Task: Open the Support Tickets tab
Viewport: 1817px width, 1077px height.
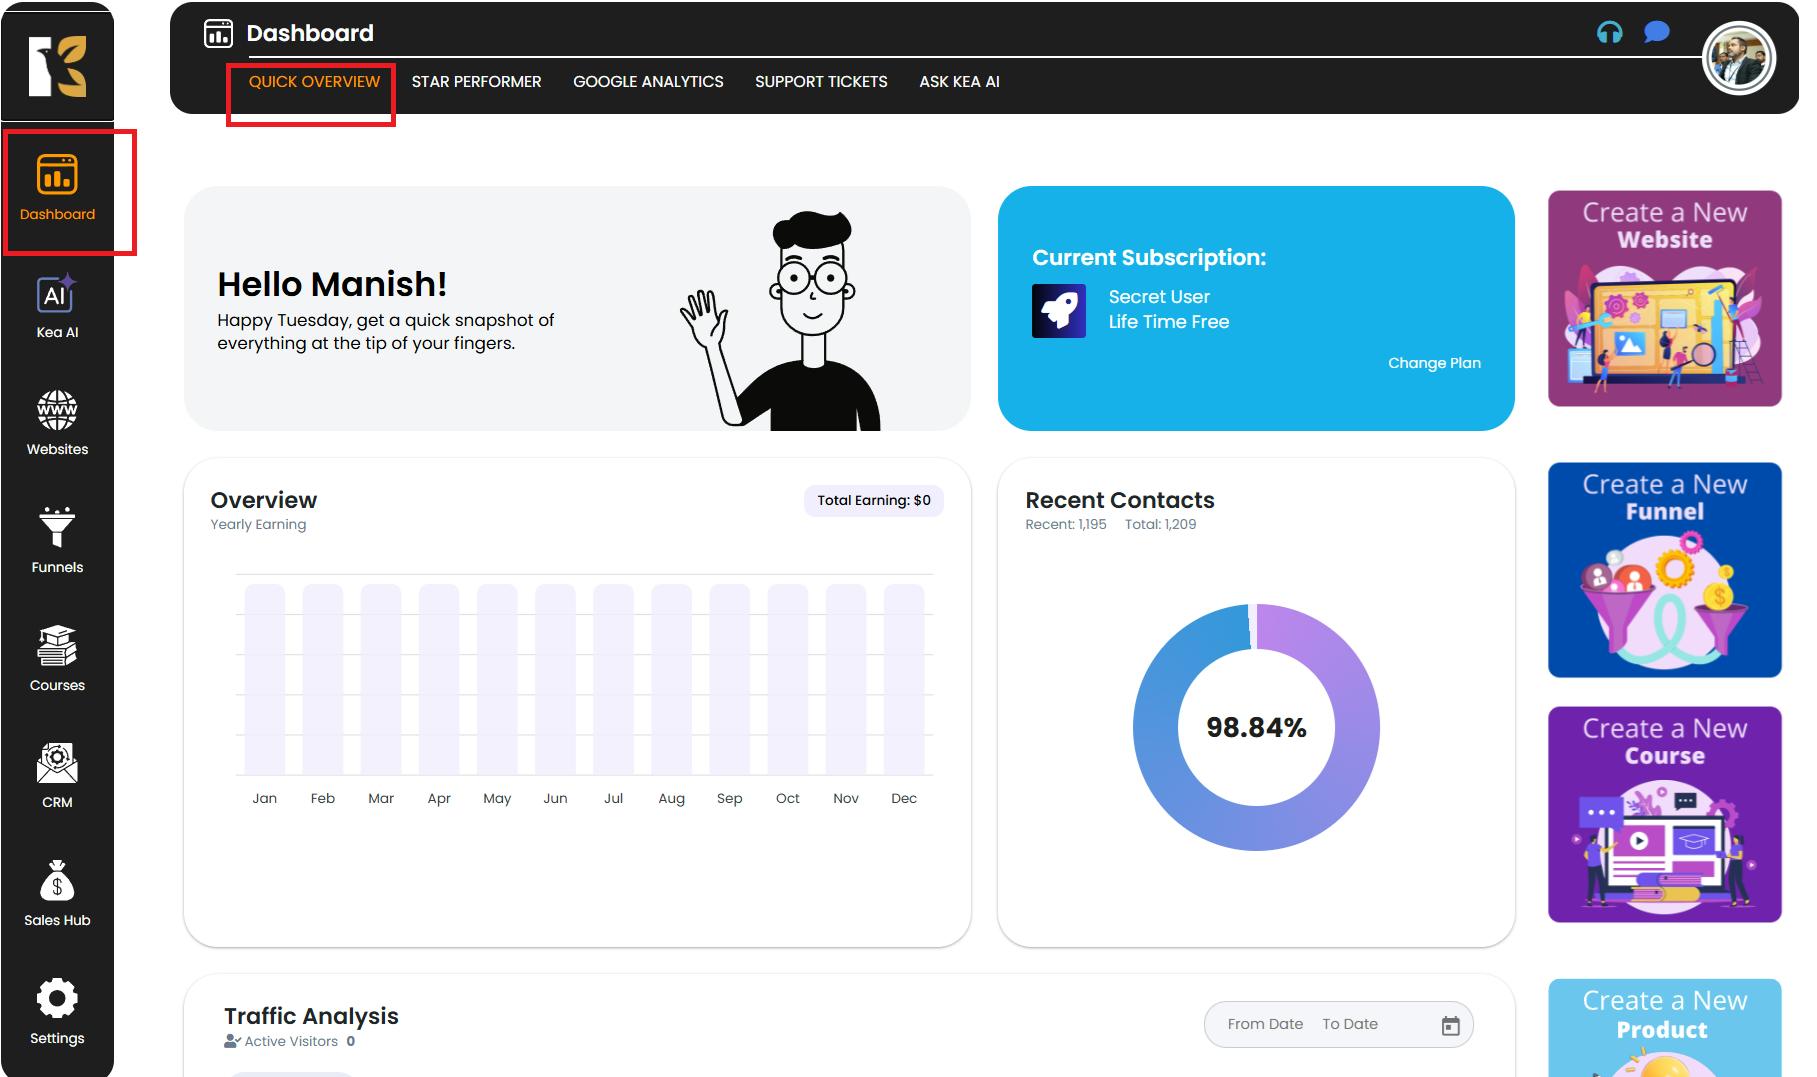Action: coord(821,82)
